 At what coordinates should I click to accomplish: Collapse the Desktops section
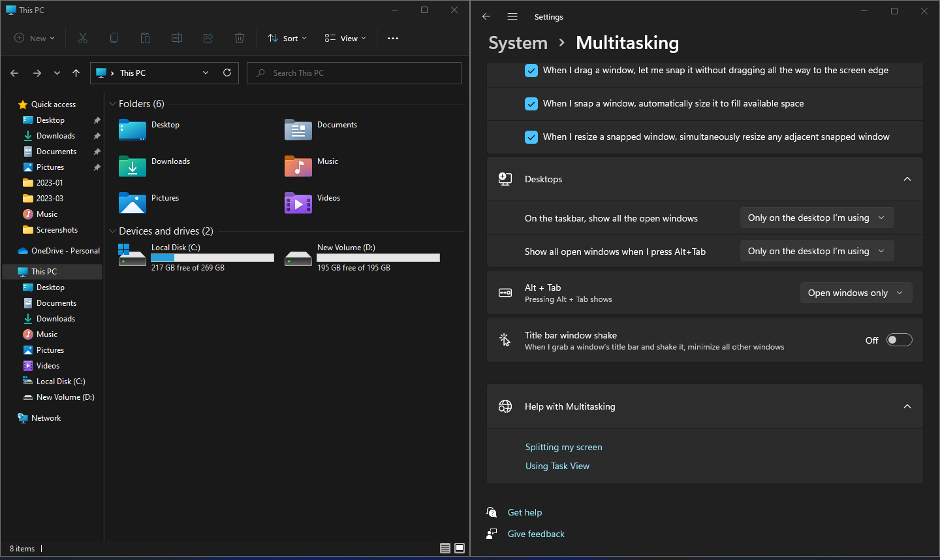(x=906, y=179)
